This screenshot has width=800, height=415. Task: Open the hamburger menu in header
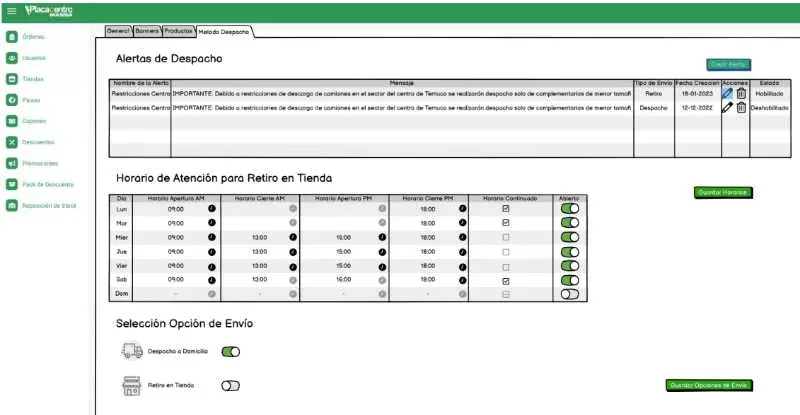coord(11,10)
